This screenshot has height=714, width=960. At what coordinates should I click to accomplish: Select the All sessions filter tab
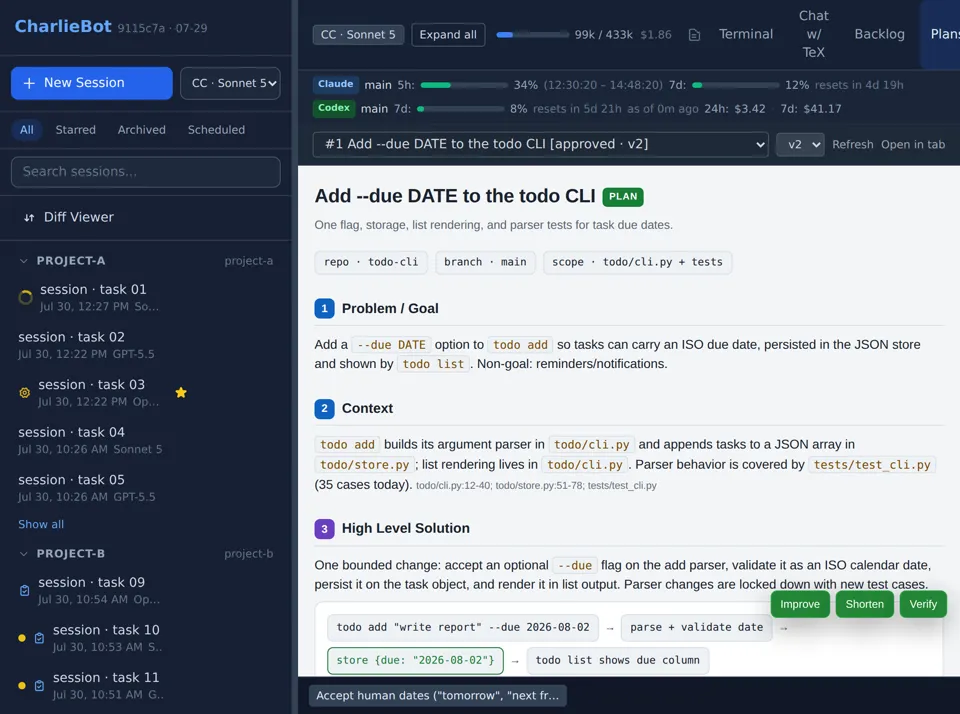tap(26, 130)
